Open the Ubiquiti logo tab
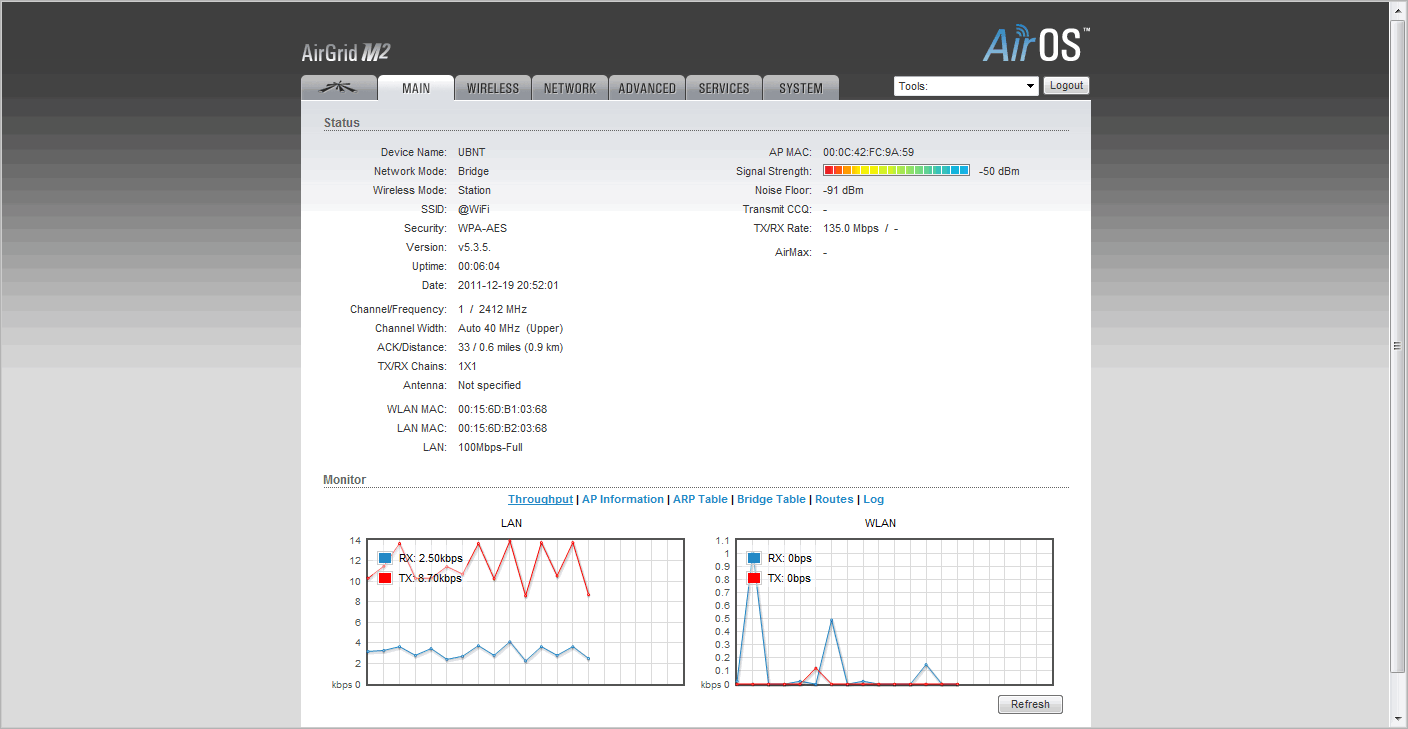1408x729 pixels. point(339,88)
